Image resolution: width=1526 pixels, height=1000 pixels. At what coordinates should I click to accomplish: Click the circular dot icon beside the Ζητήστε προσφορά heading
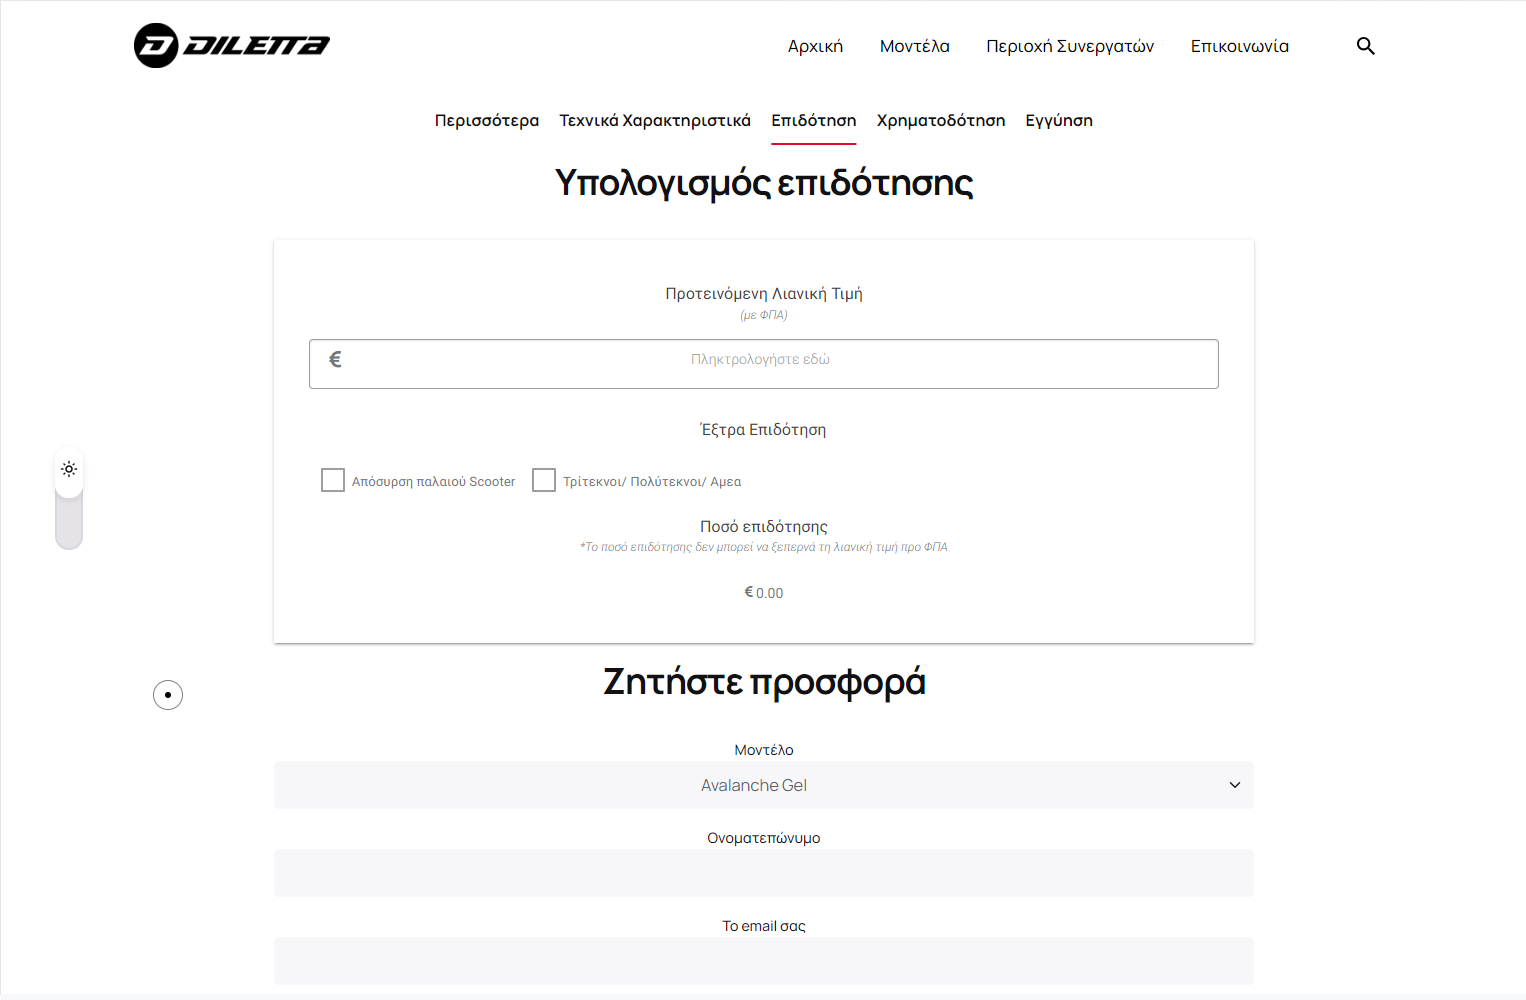click(168, 695)
